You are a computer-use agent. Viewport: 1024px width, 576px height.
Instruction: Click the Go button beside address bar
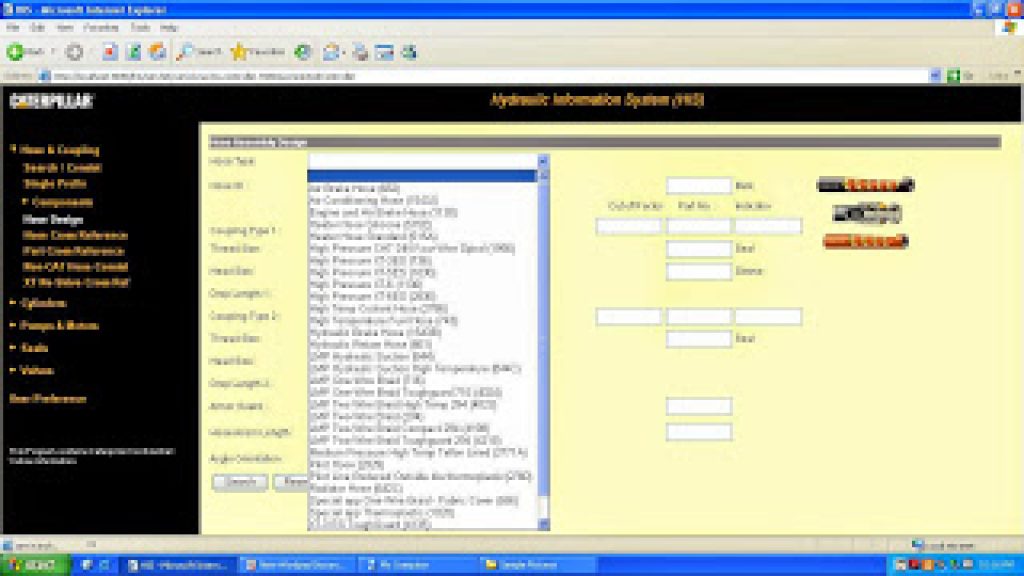pyautogui.click(x=959, y=76)
